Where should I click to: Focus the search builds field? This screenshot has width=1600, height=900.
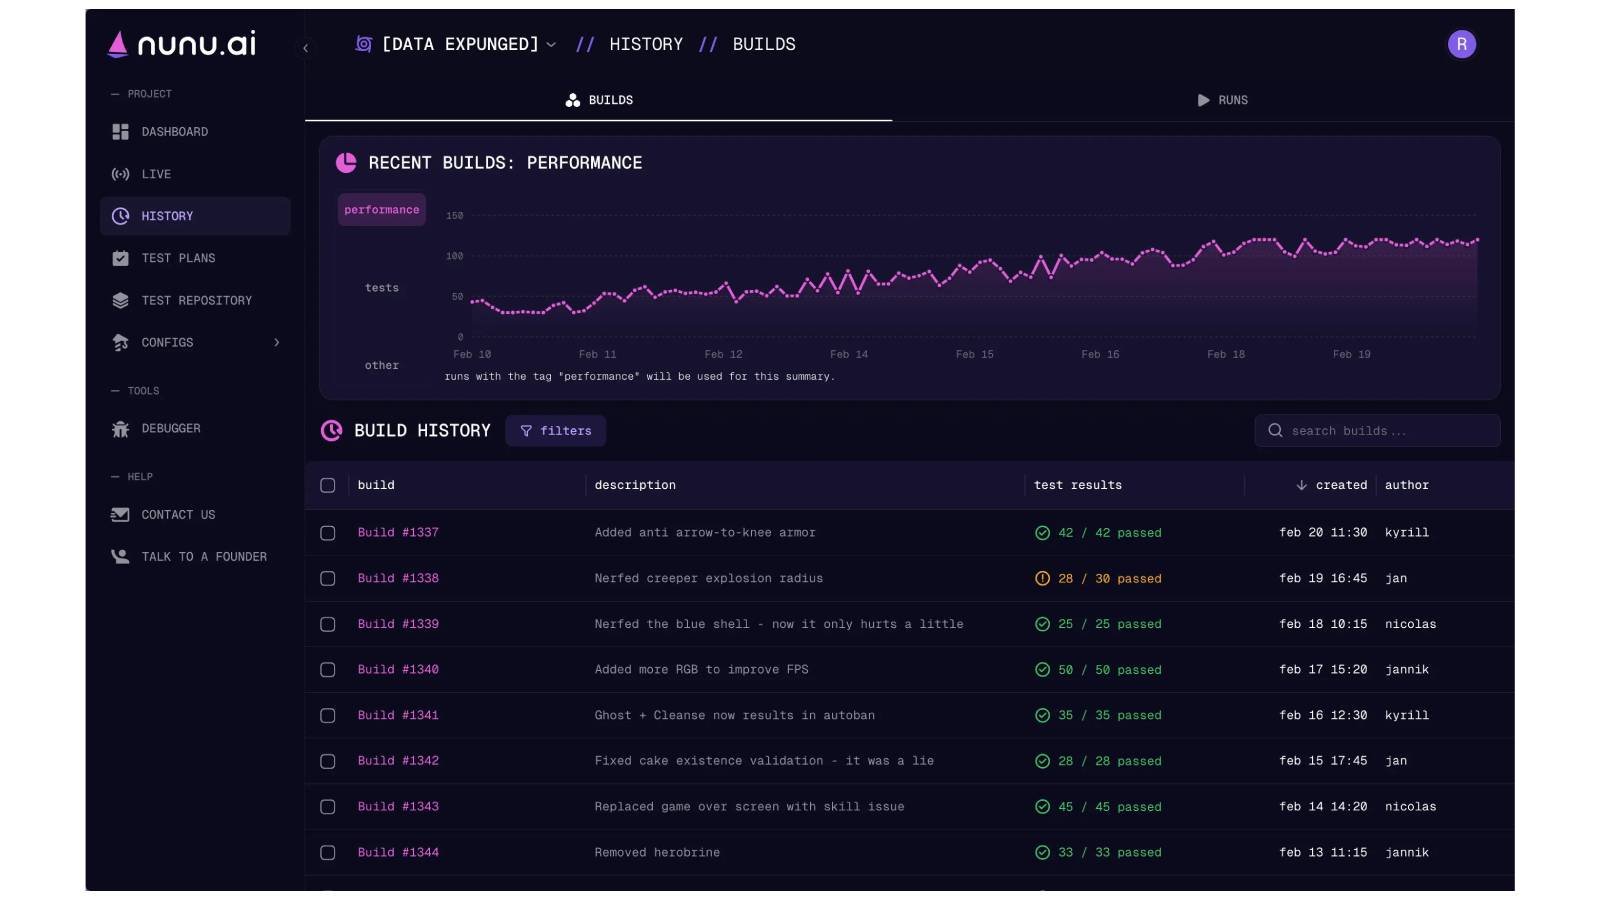(1377, 431)
